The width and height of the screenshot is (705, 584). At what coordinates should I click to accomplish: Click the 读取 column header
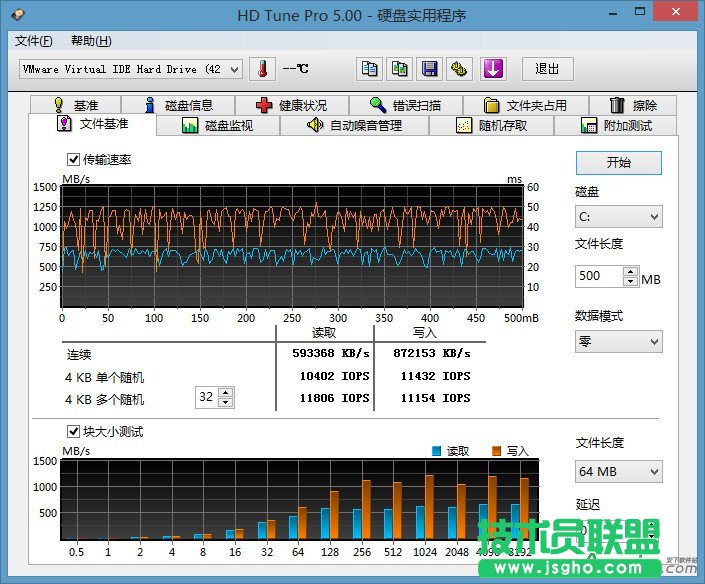[x=324, y=333]
